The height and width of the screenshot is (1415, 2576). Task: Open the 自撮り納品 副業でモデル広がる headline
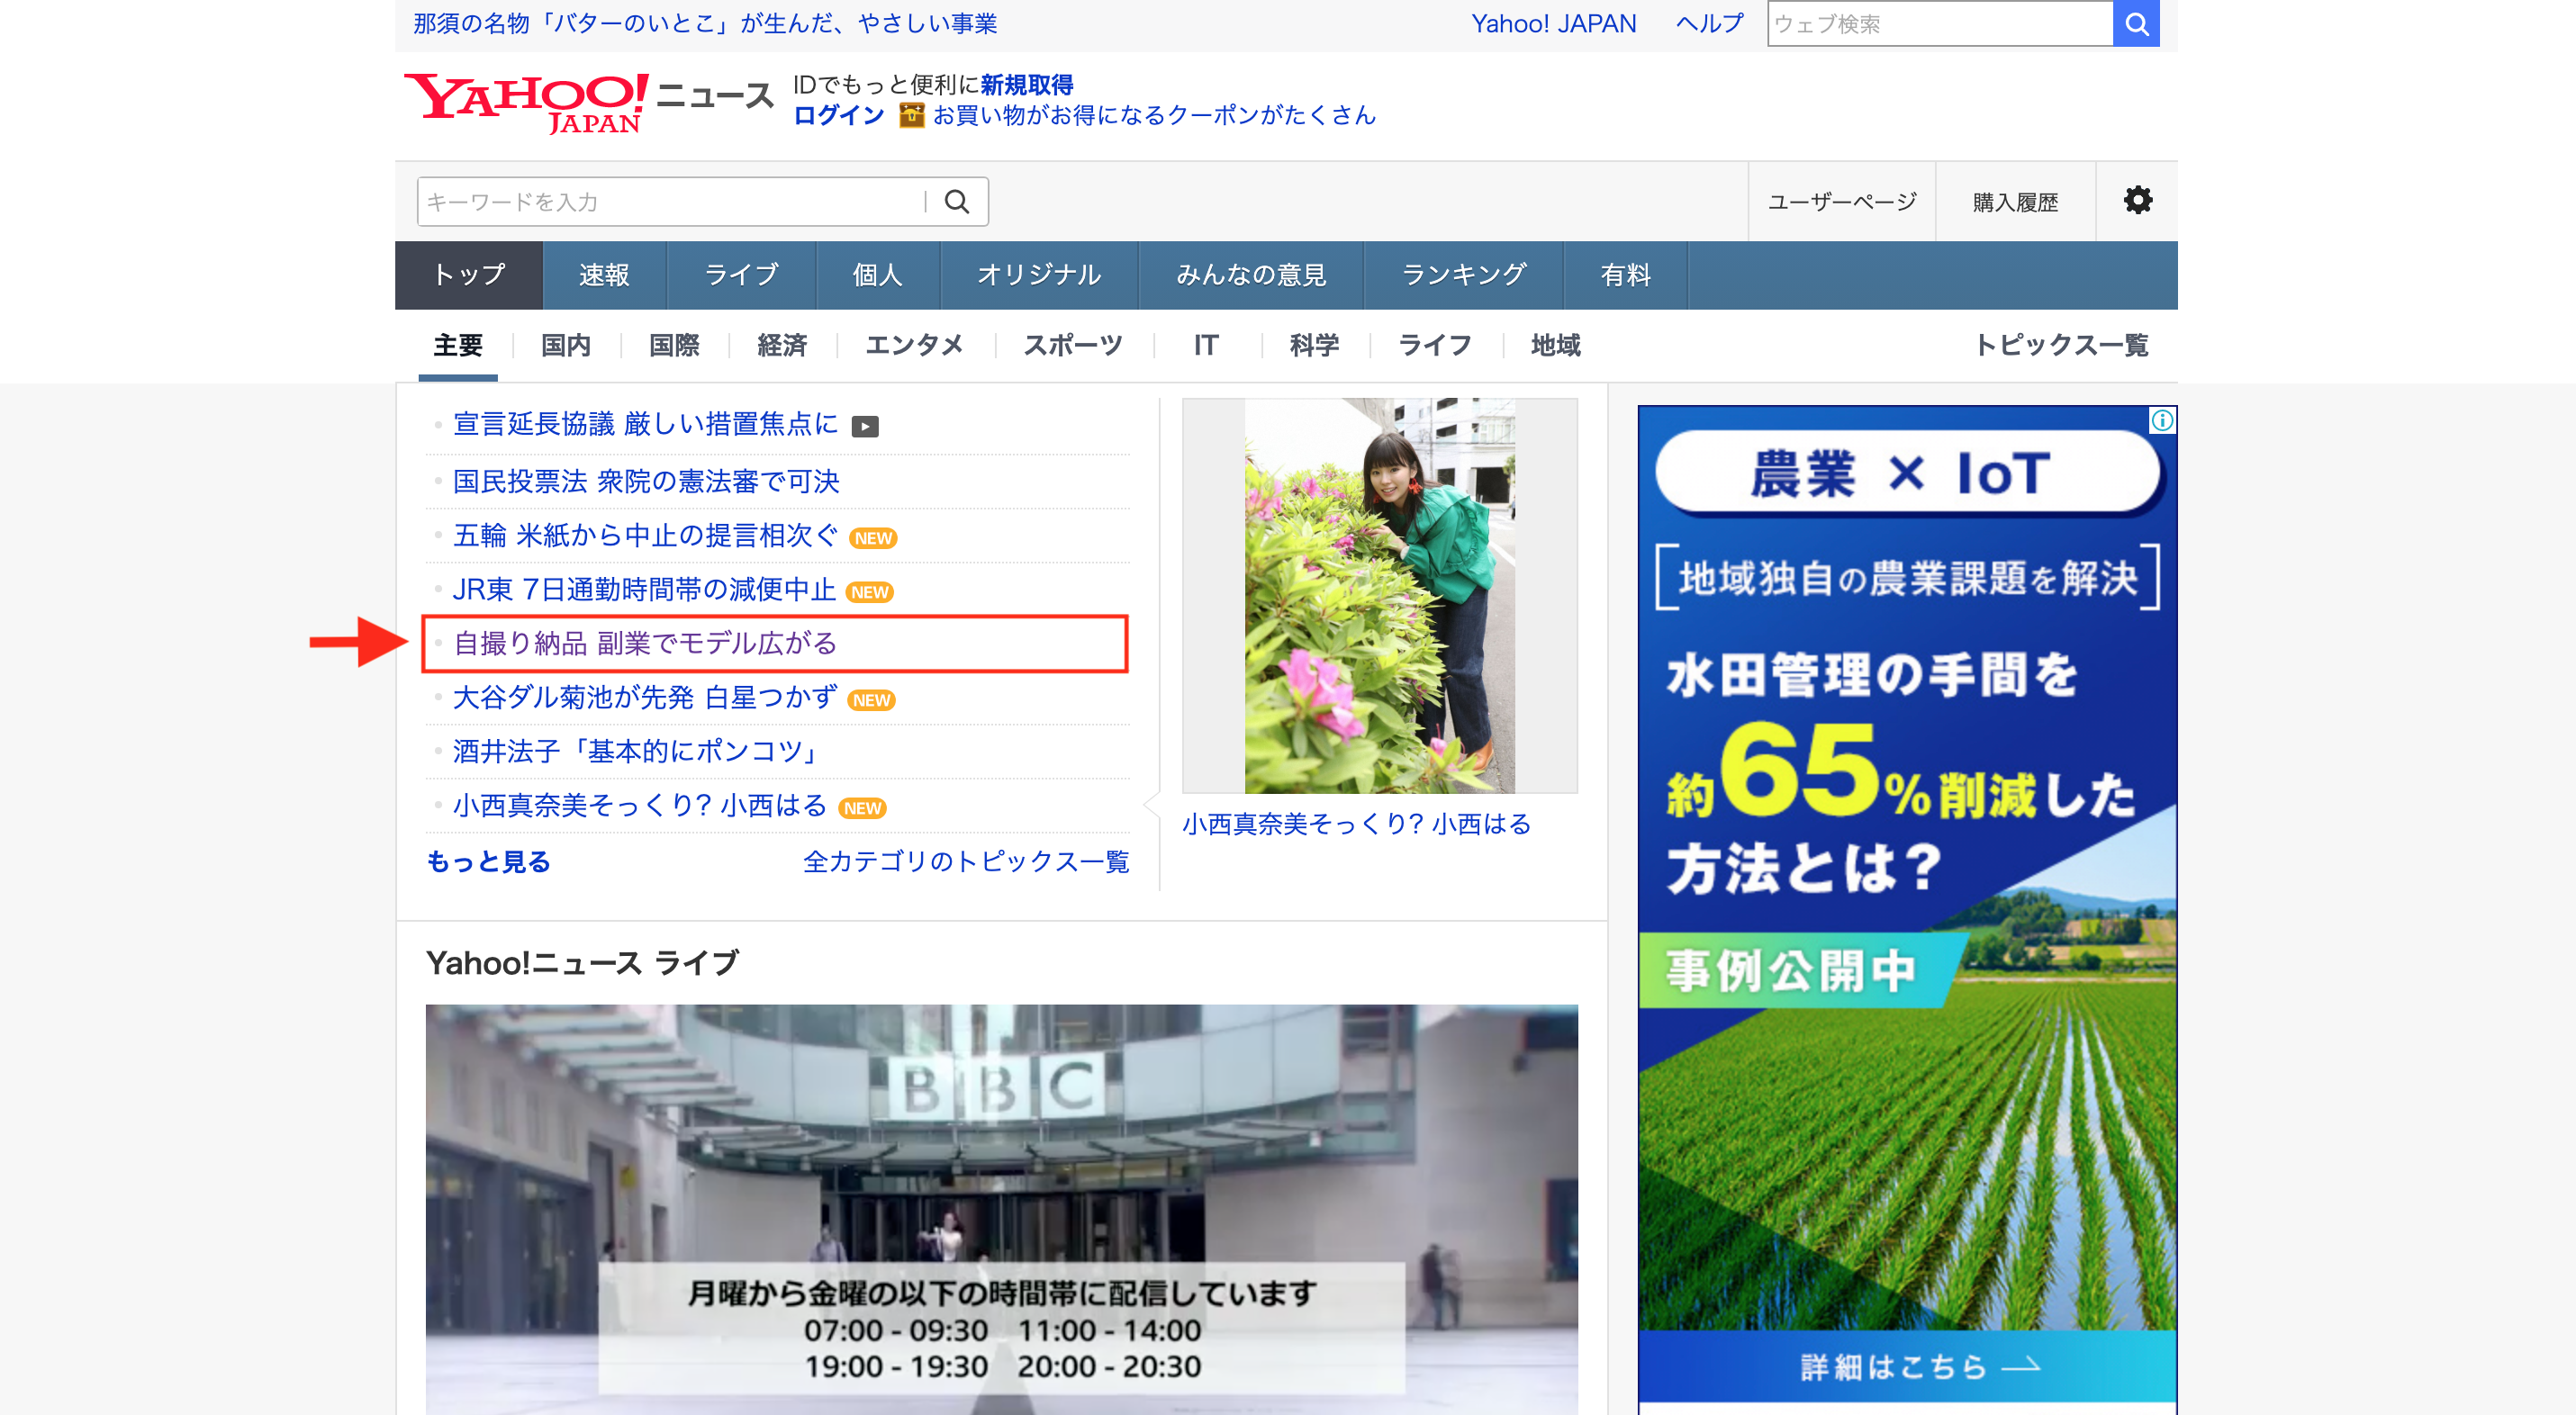point(645,643)
